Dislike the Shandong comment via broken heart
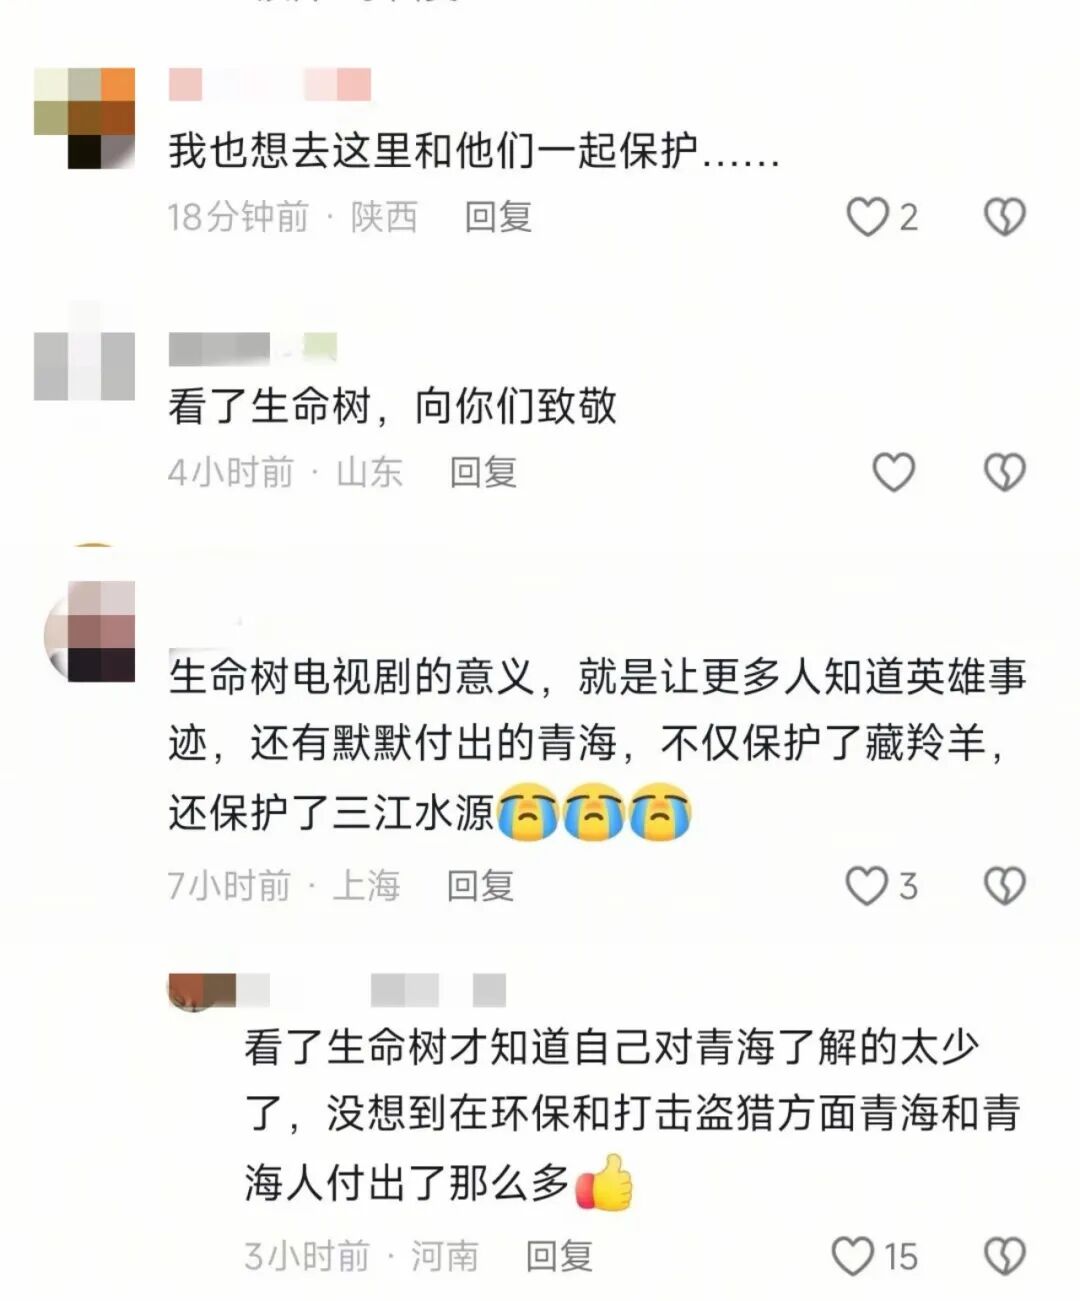Viewport: 1080px width, 1301px height. pos(1005,472)
